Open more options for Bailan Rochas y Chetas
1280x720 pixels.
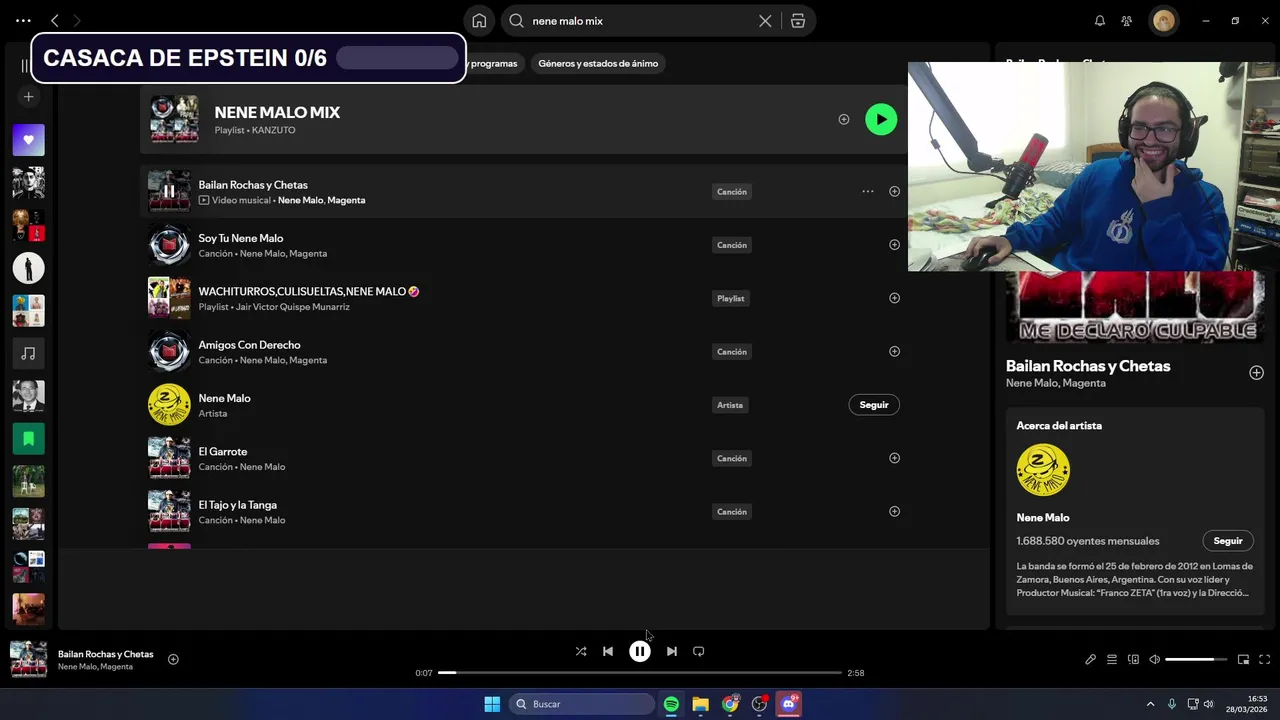pyautogui.click(x=868, y=191)
